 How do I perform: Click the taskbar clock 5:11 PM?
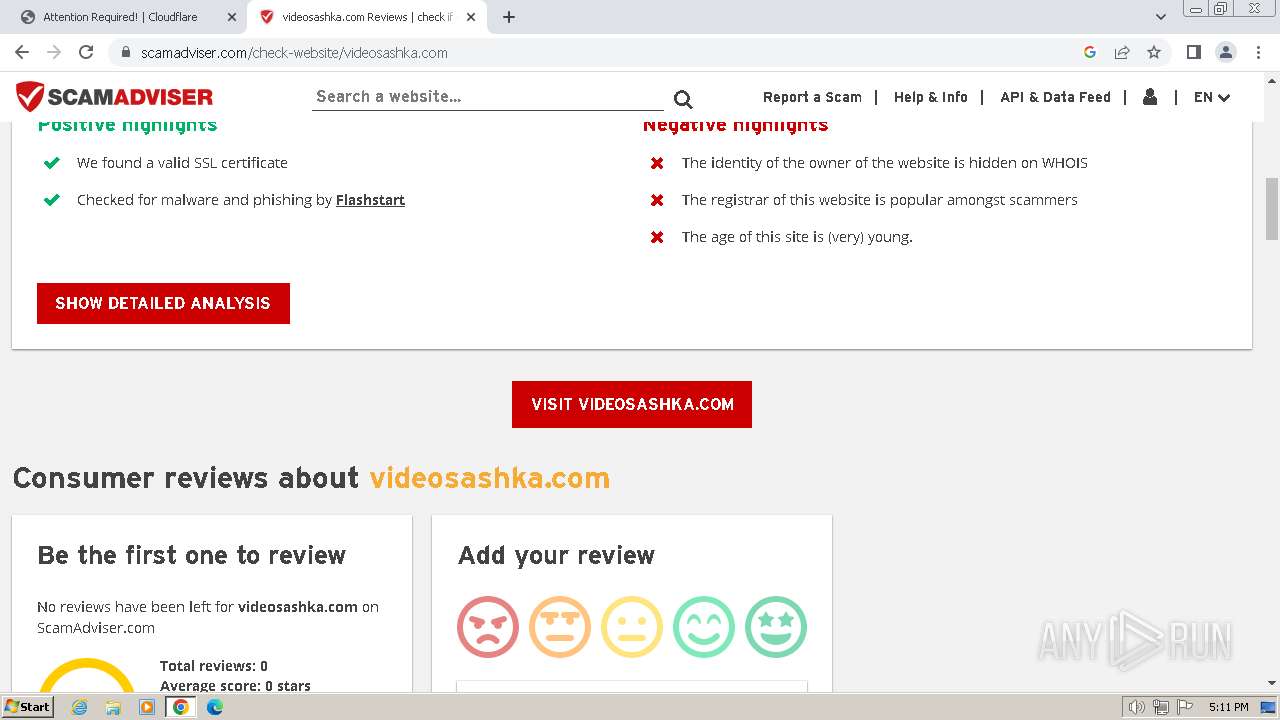click(1228, 707)
